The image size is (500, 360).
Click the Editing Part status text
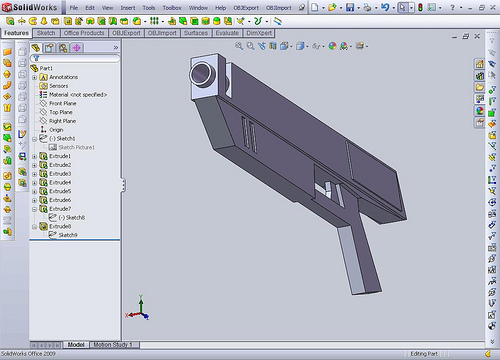coord(424,354)
